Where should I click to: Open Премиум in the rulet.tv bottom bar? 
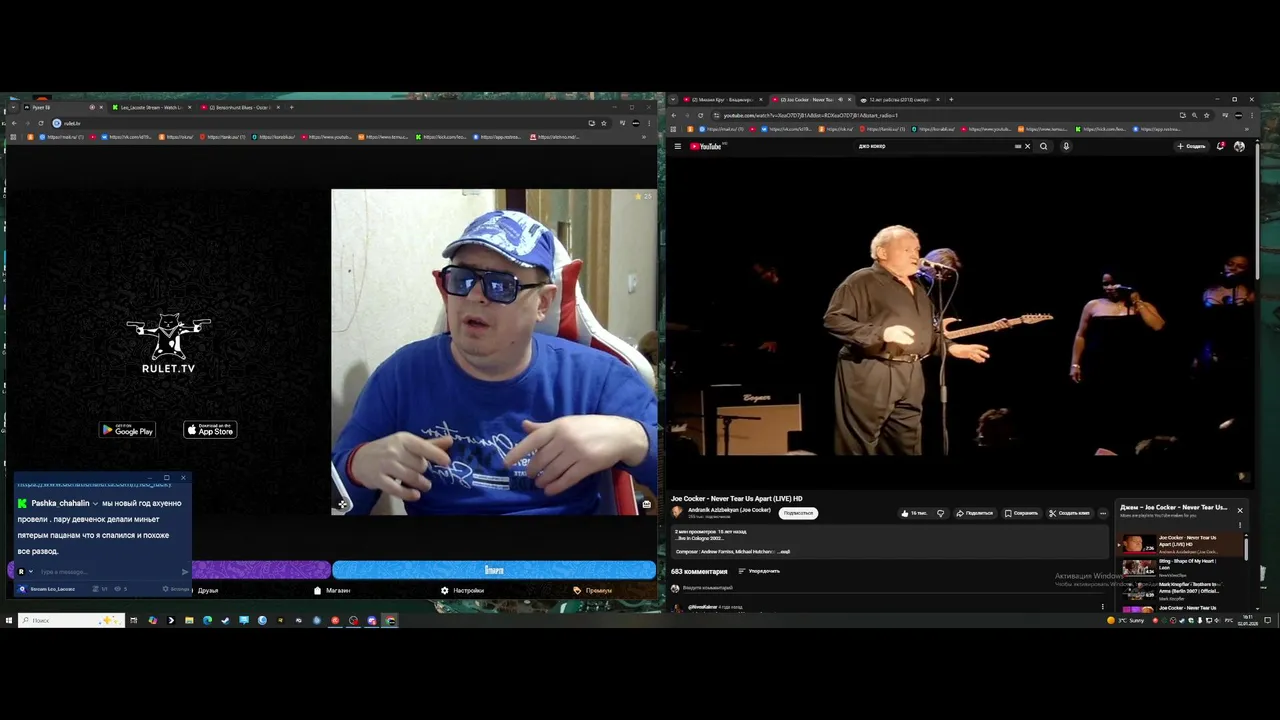(593, 590)
